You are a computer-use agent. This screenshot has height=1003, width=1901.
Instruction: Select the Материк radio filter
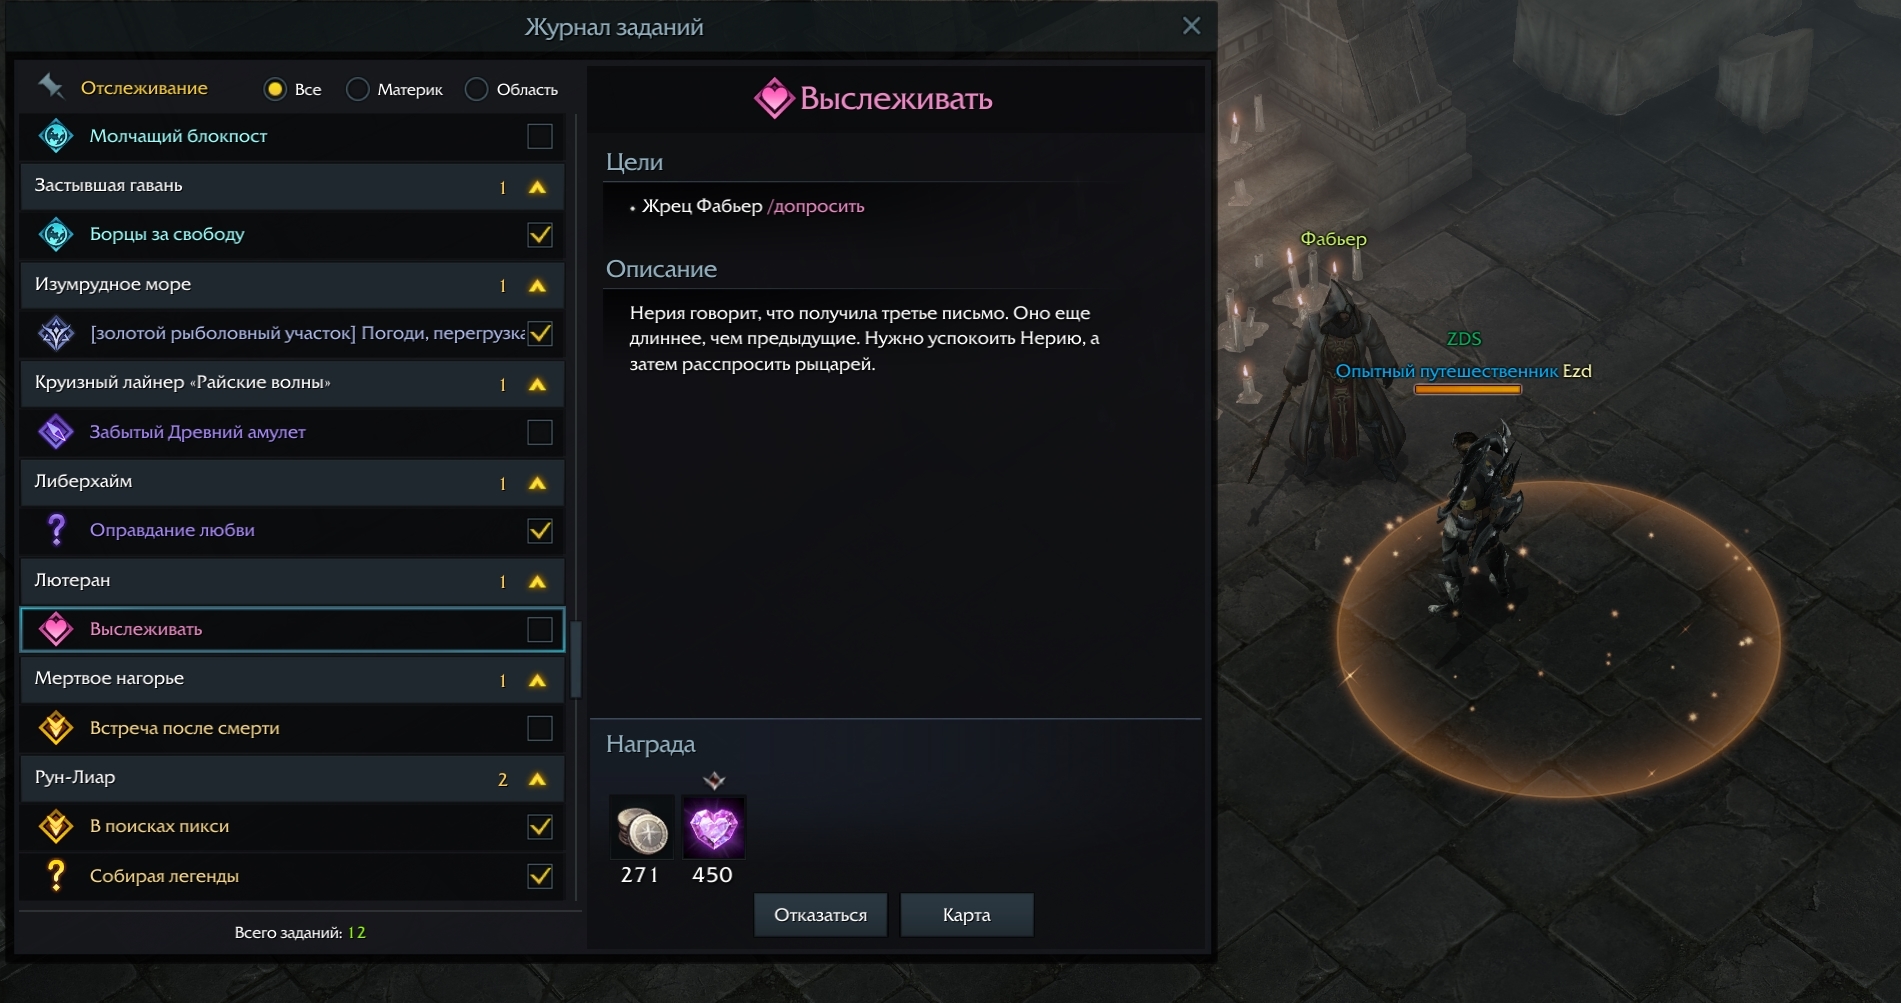click(x=358, y=90)
